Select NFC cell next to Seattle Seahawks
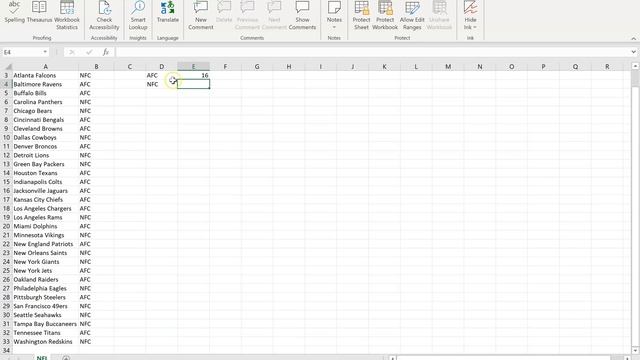This screenshot has width=640, height=360. 96,315
